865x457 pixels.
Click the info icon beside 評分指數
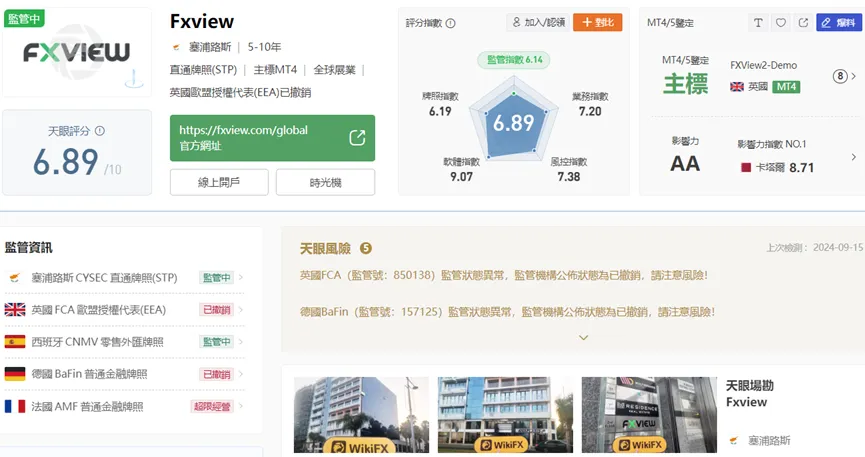click(451, 23)
